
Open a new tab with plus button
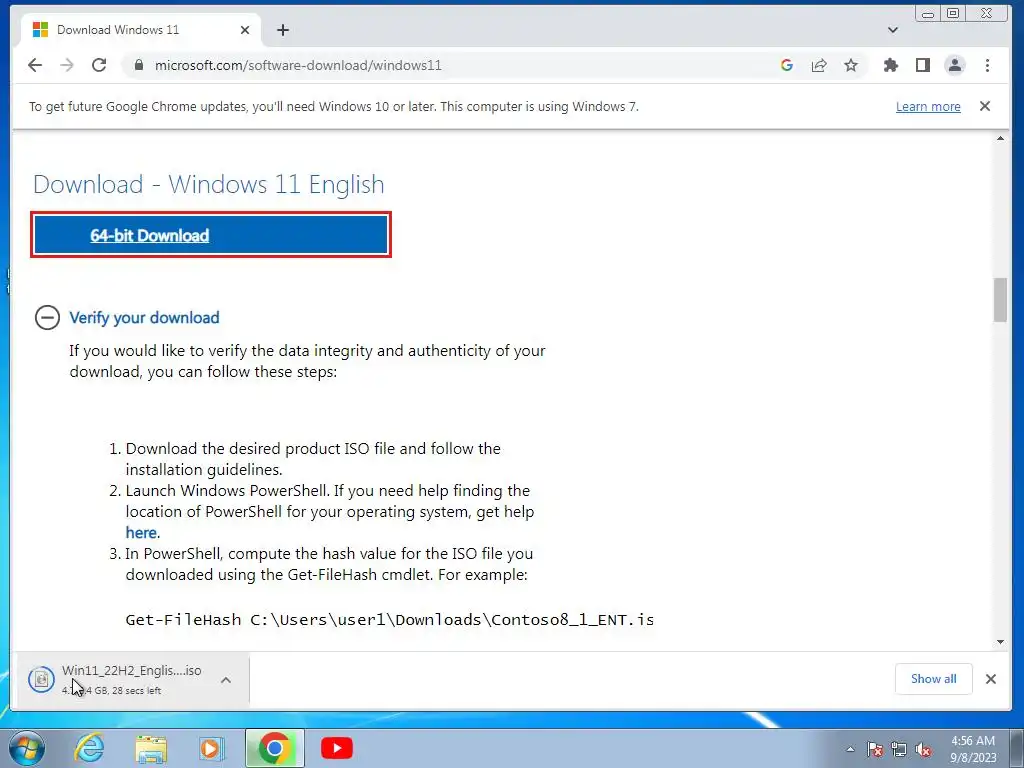pyautogui.click(x=283, y=30)
